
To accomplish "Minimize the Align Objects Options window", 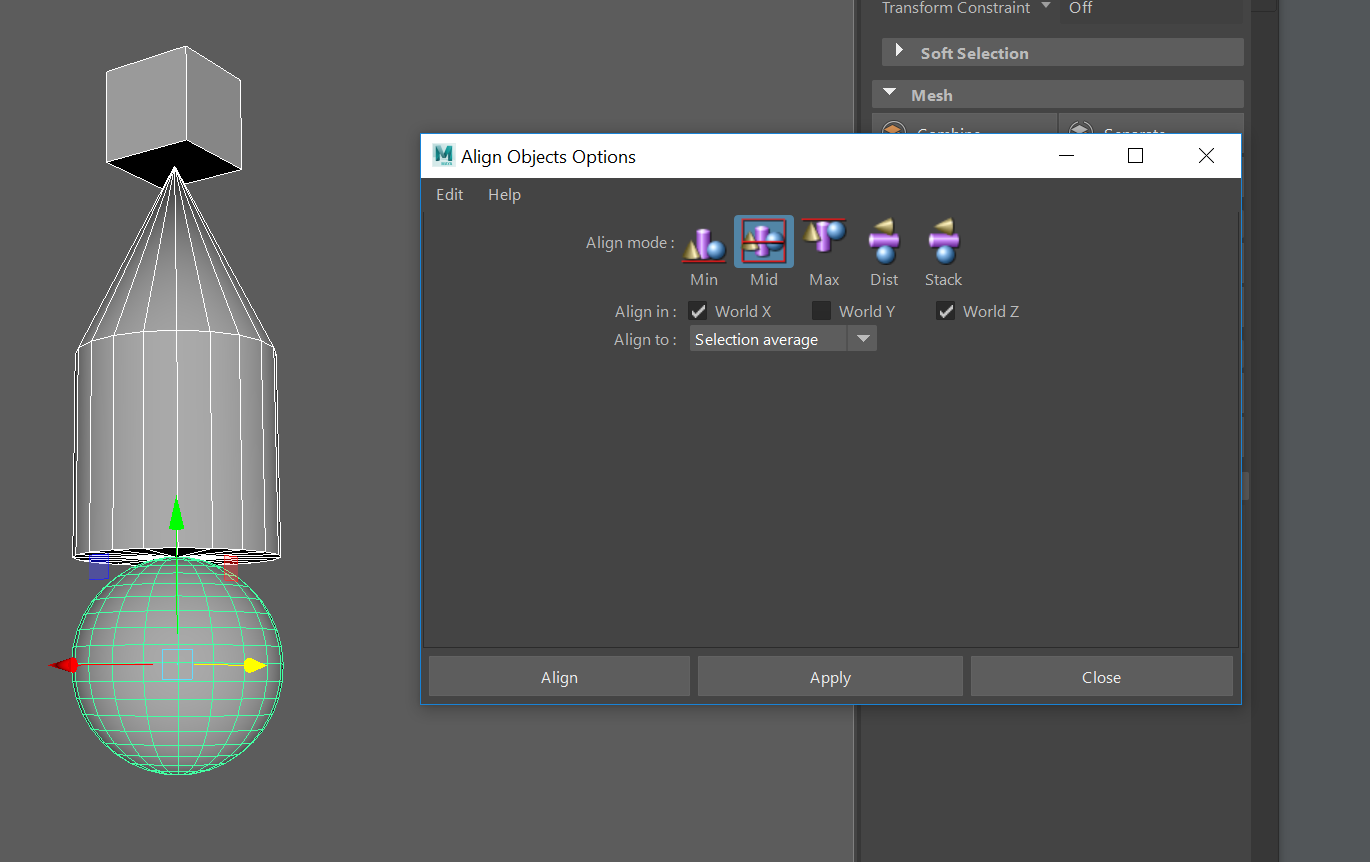I will tap(1066, 156).
